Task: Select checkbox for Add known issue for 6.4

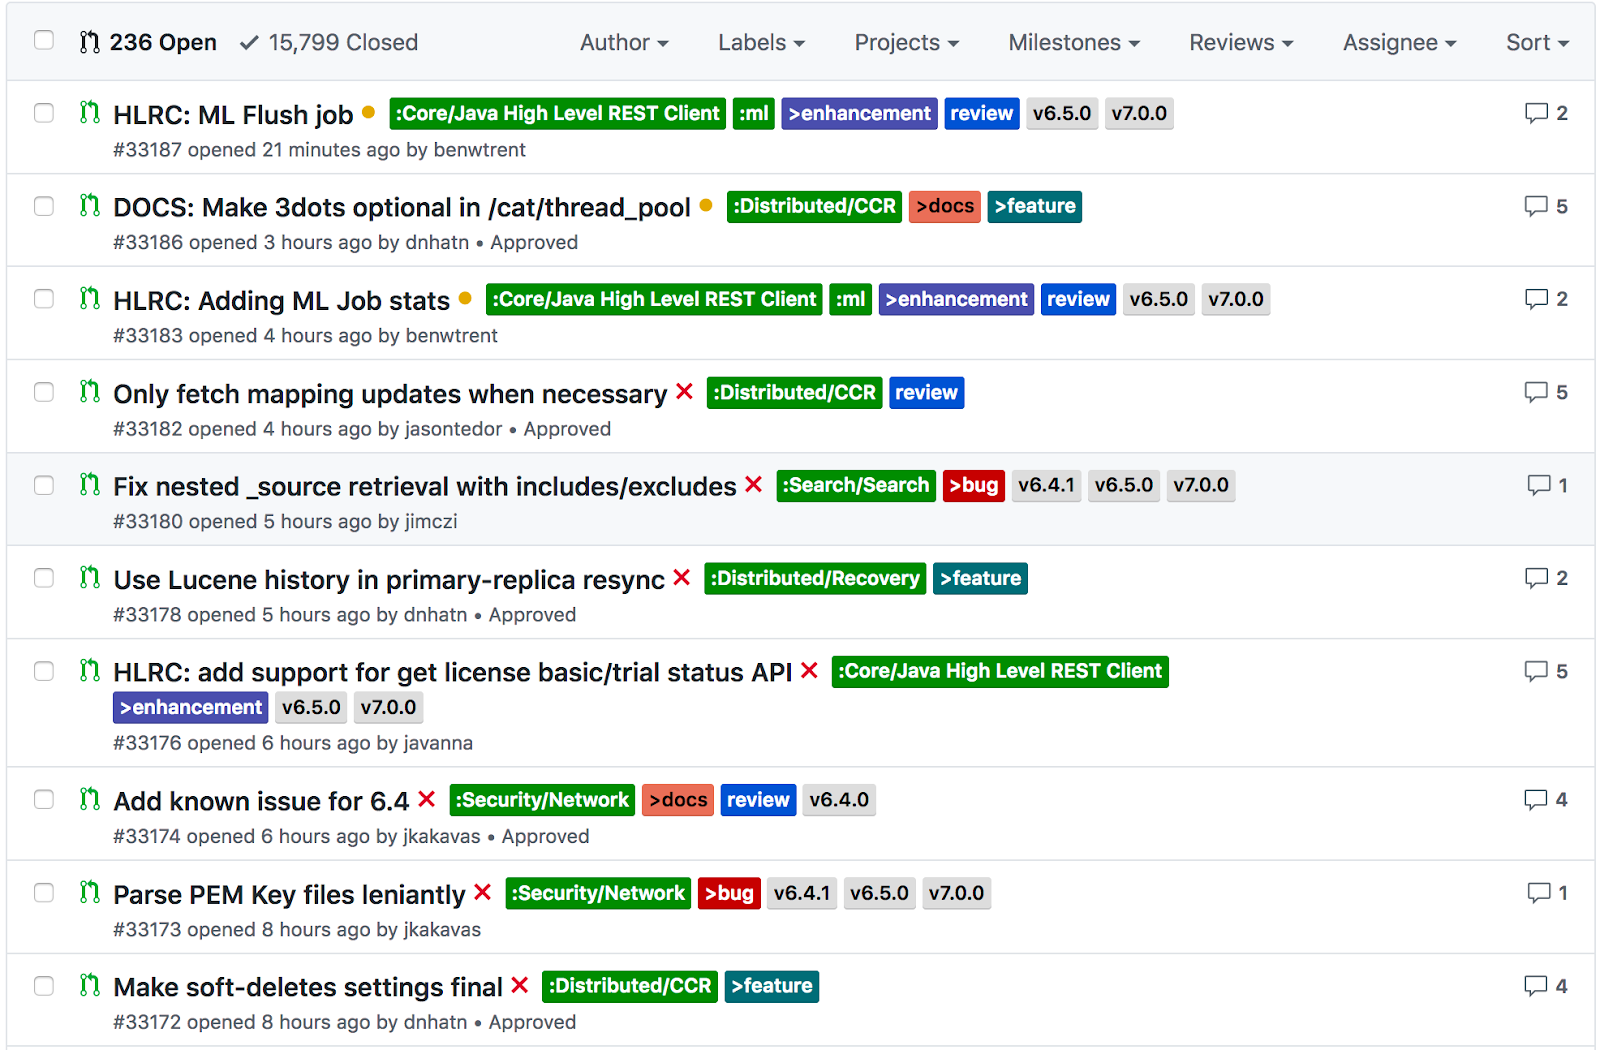Action: click(x=44, y=799)
